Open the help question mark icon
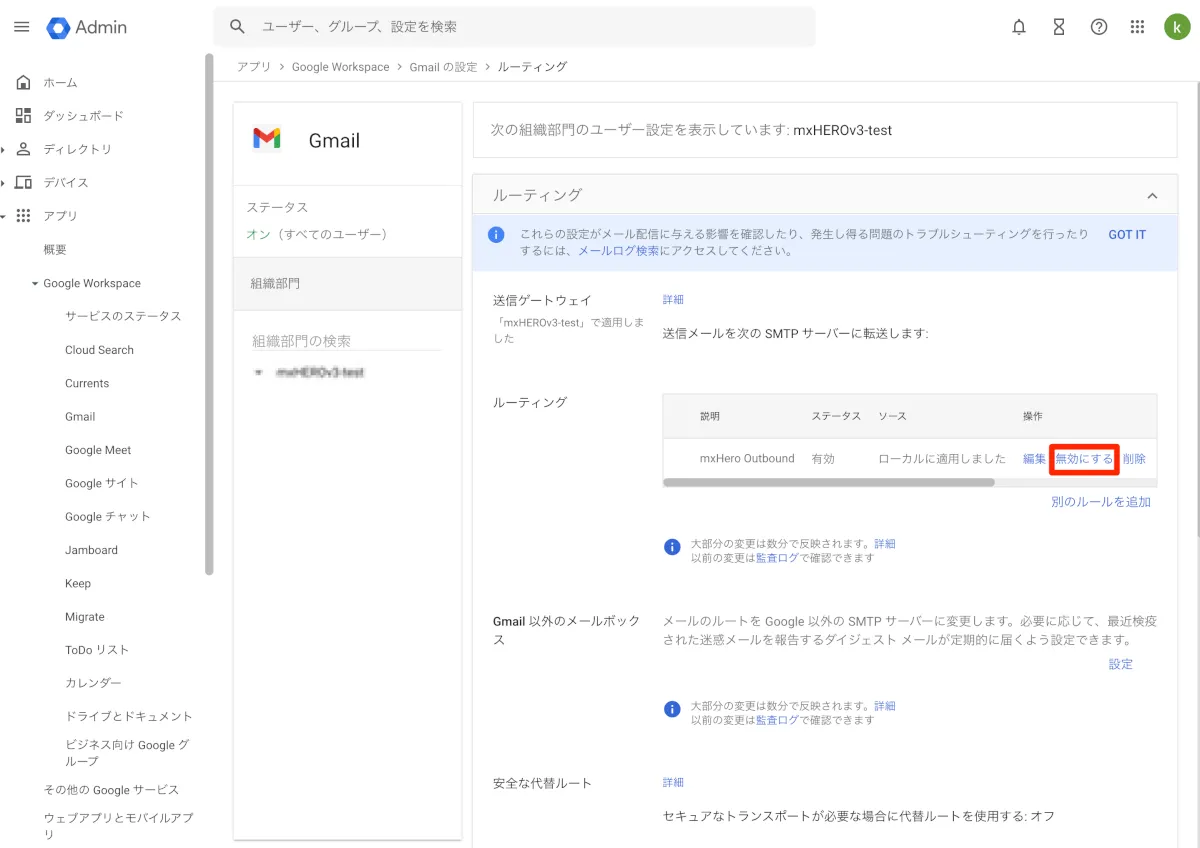 coord(1099,27)
